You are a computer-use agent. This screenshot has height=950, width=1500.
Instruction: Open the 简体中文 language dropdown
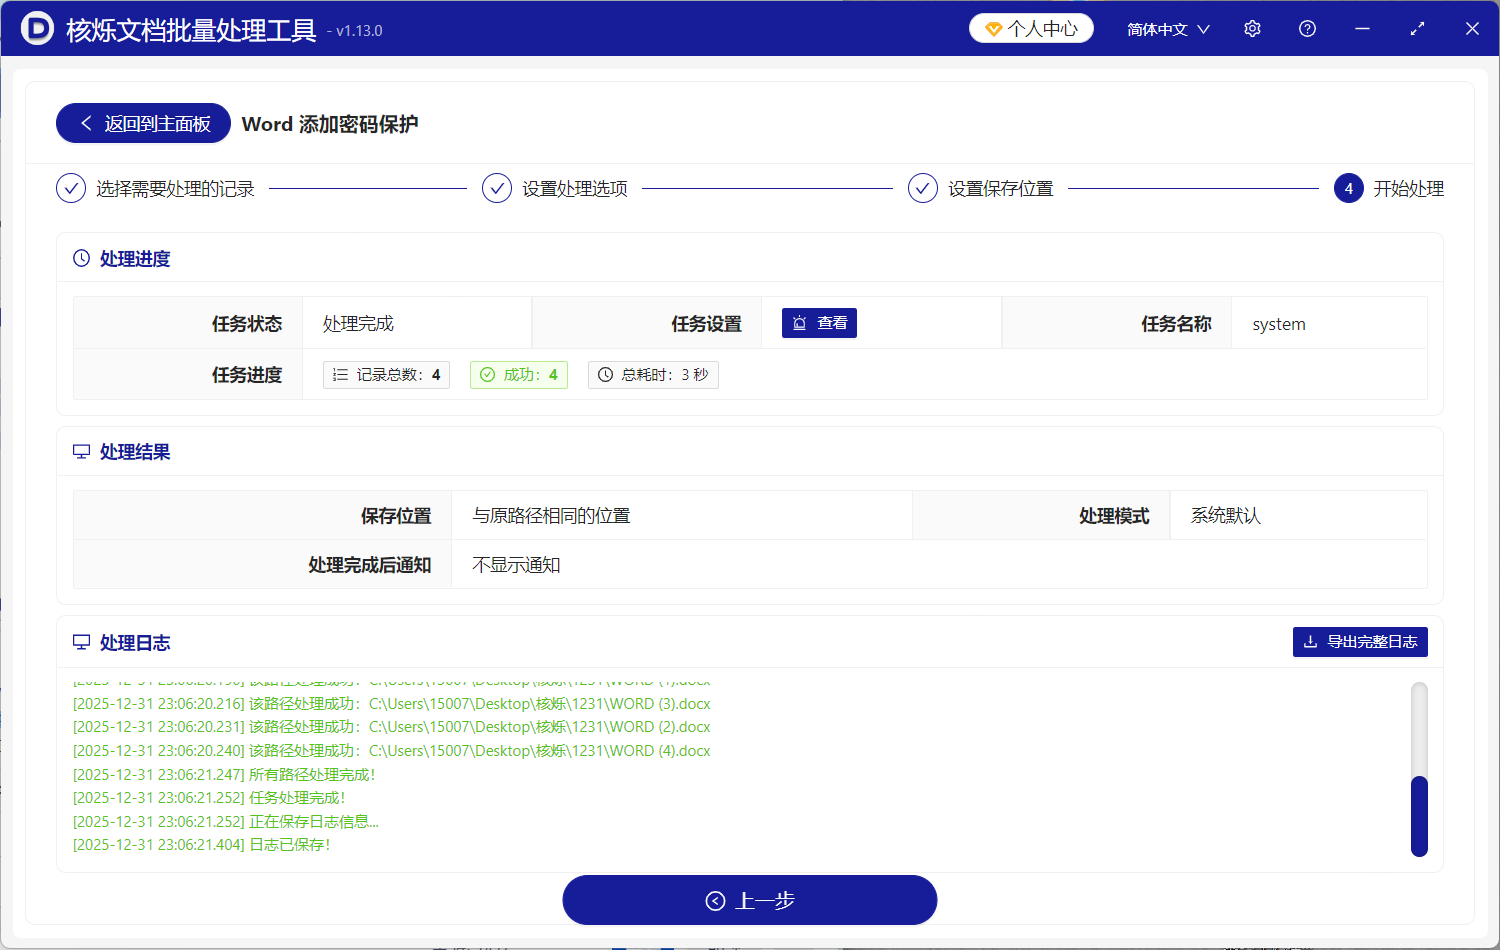(1167, 29)
